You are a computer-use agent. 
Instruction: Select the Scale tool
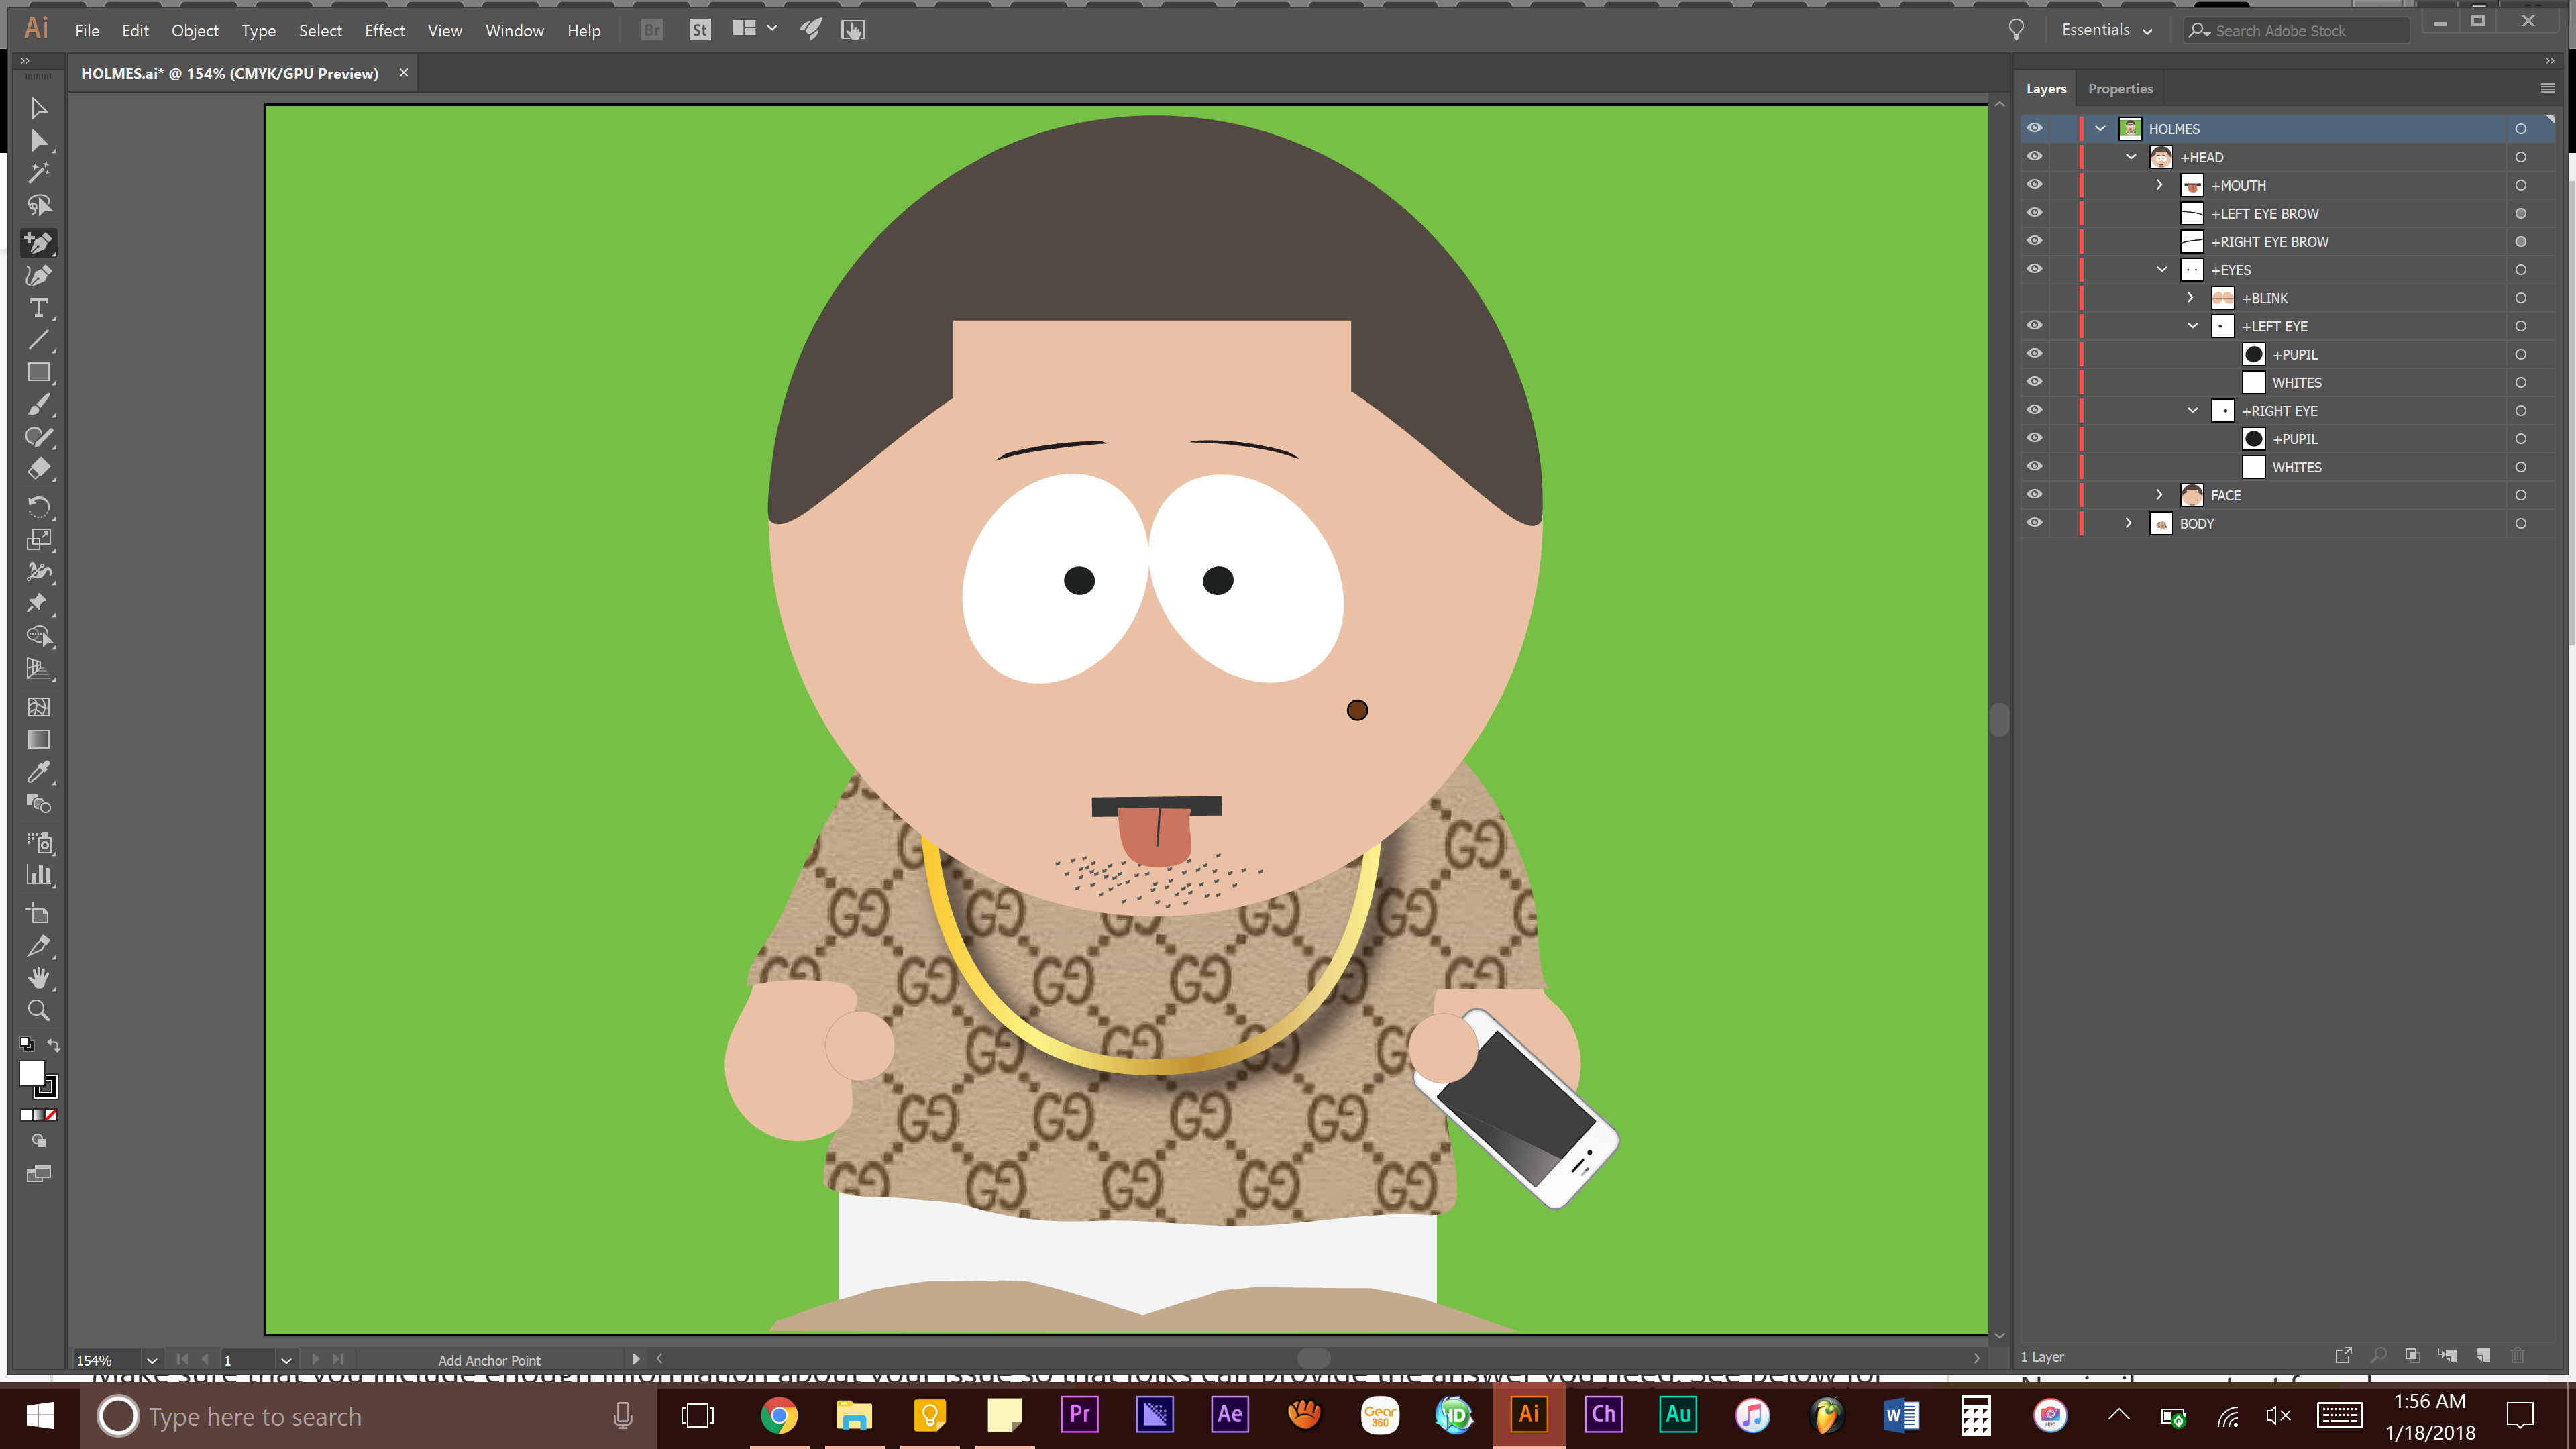[39, 539]
